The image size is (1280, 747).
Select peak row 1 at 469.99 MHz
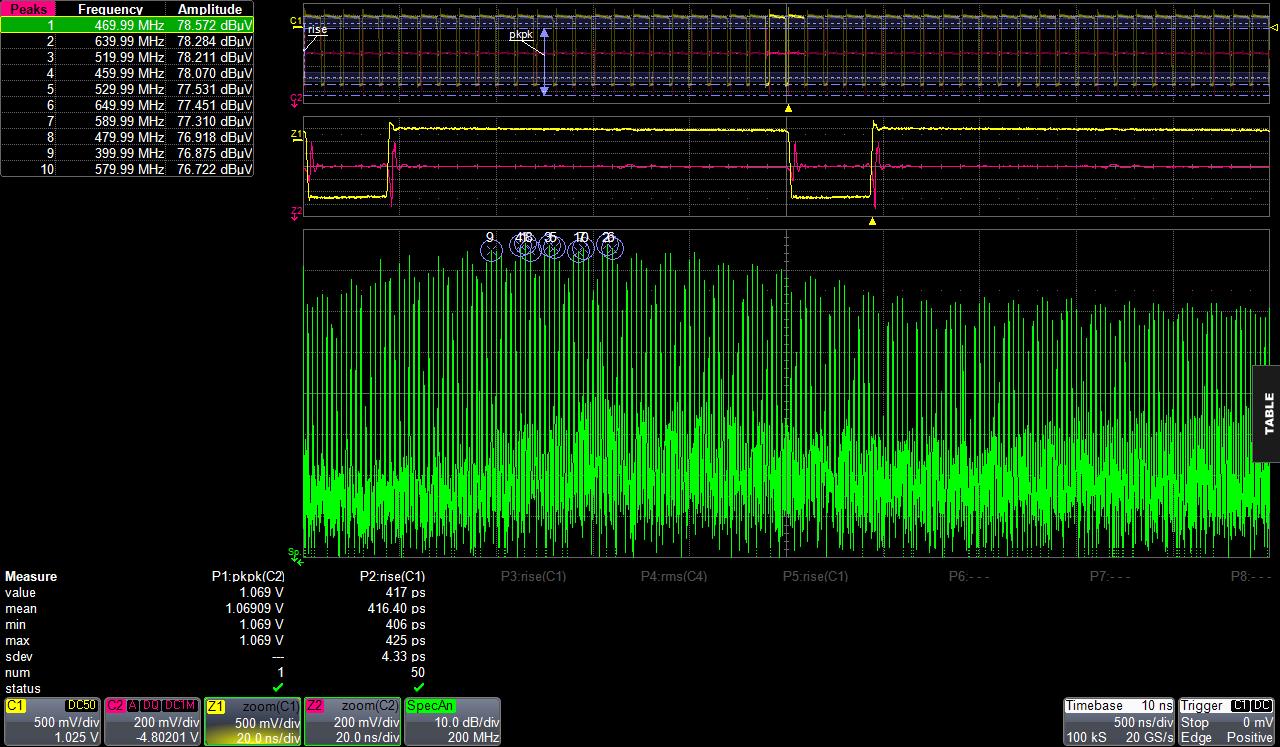pyautogui.click(x=127, y=25)
